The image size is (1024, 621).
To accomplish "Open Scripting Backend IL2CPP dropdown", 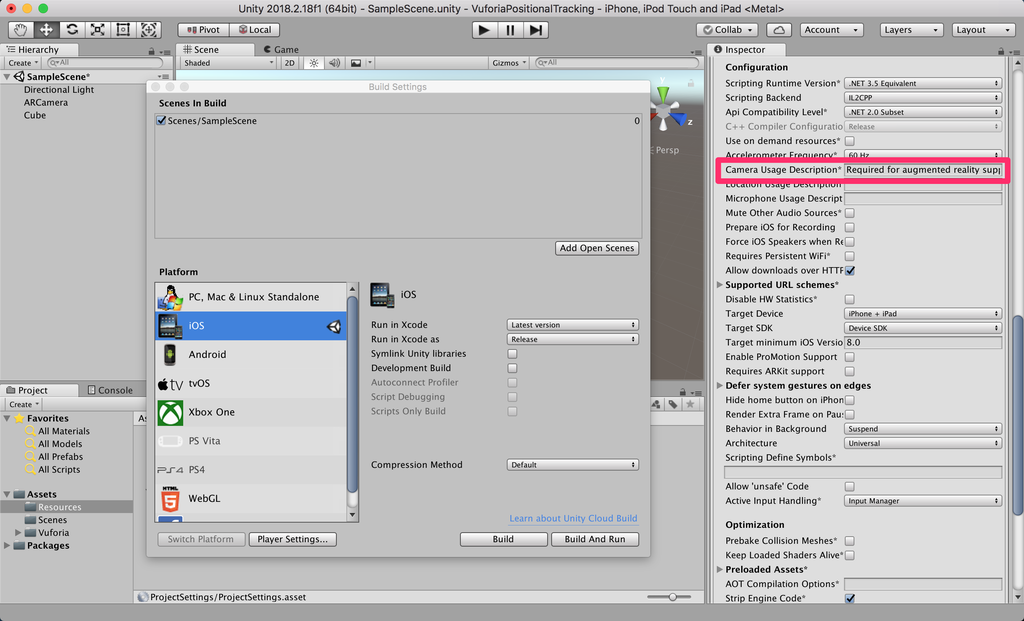I will point(923,97).
